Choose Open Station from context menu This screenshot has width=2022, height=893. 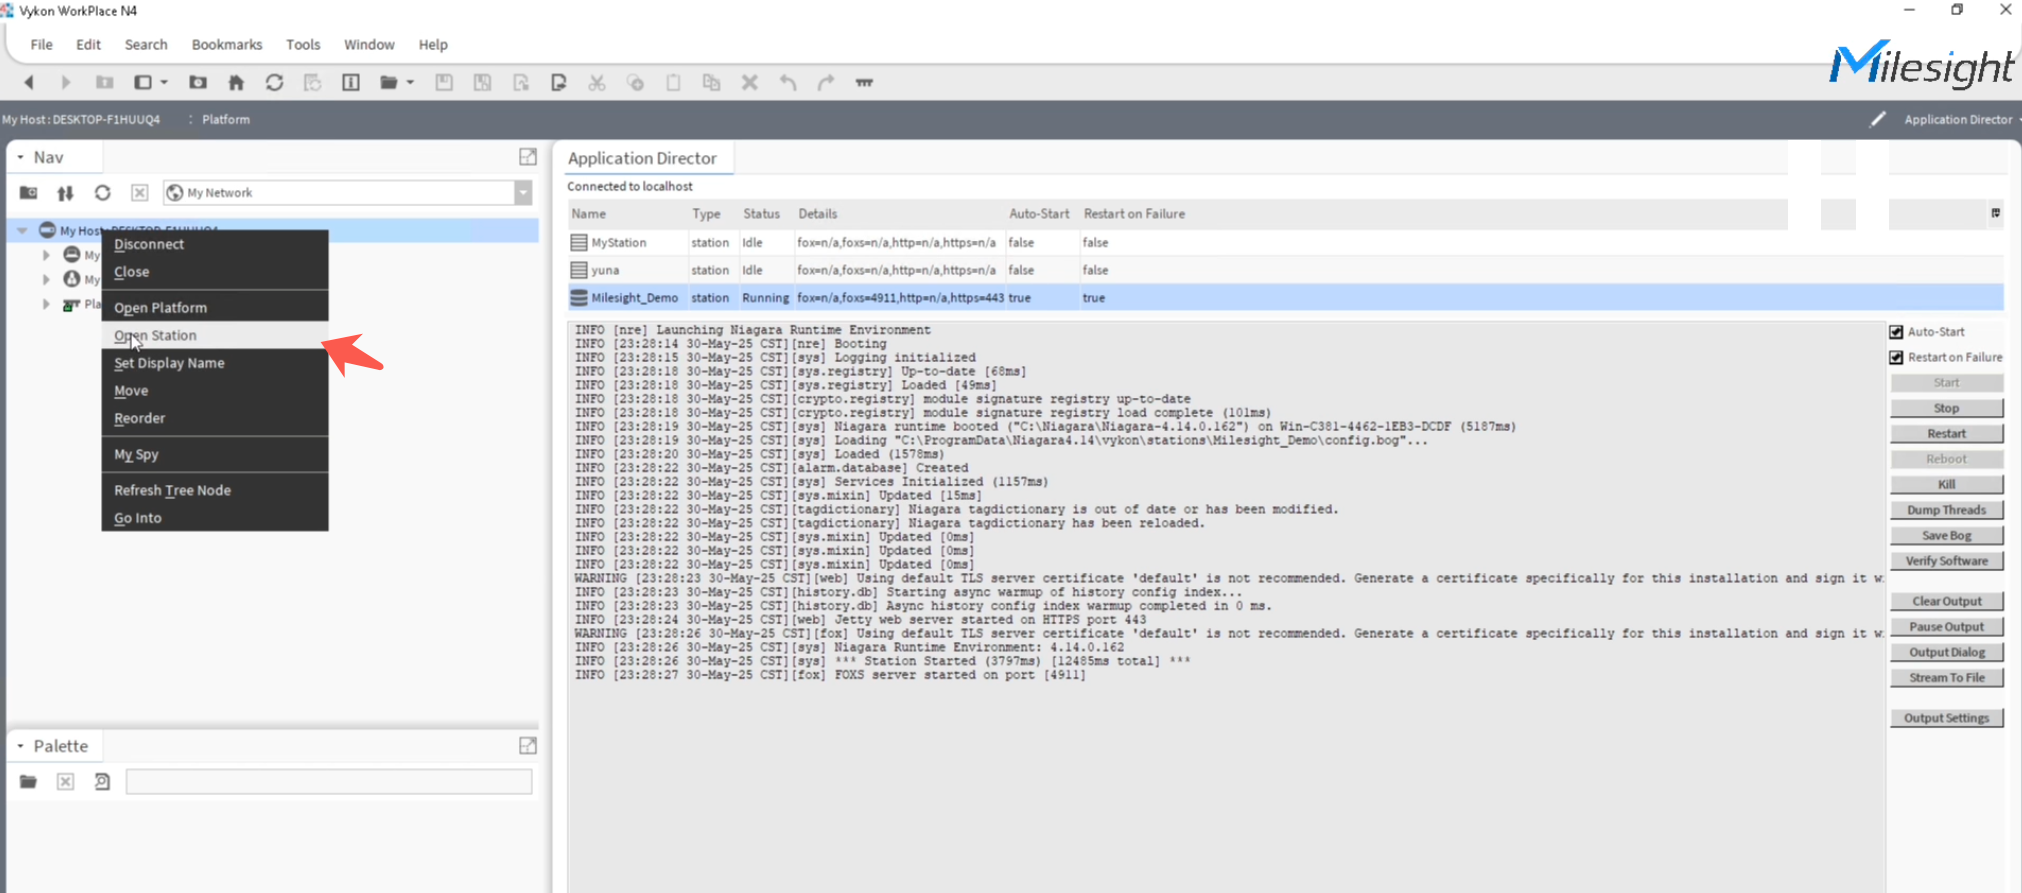215,335
